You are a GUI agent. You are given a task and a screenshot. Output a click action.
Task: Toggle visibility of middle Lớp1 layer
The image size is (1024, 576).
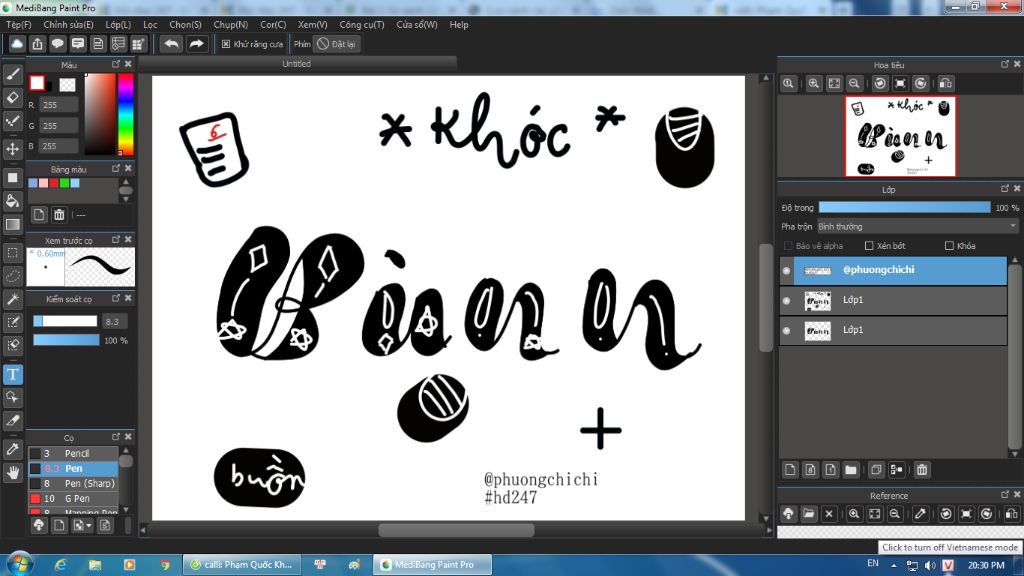[x=786, y=300]
